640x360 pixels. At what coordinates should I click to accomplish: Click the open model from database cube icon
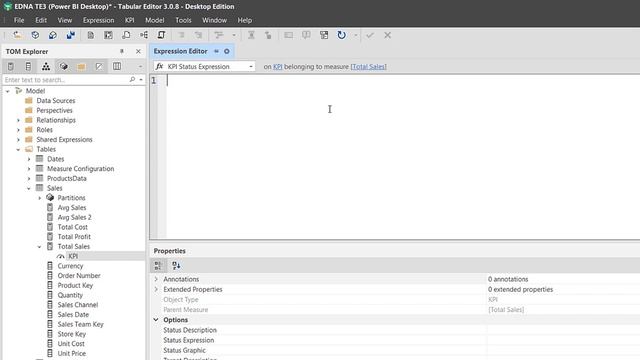coord(35,35)
